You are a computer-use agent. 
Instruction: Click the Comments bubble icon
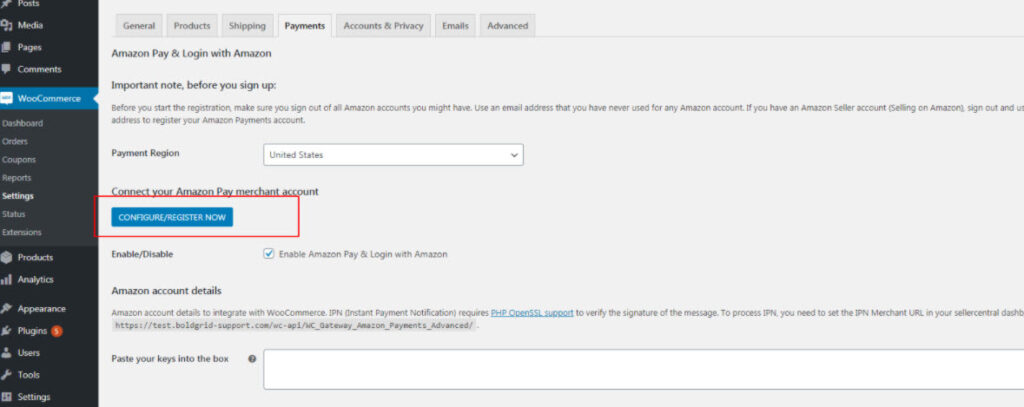point(7,69)
